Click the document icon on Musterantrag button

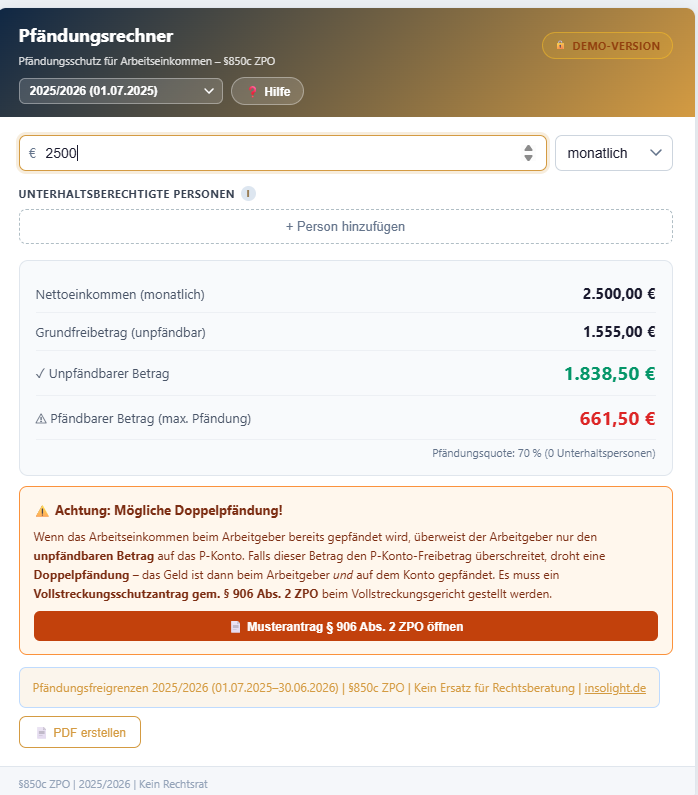click(x=235, y=627)
